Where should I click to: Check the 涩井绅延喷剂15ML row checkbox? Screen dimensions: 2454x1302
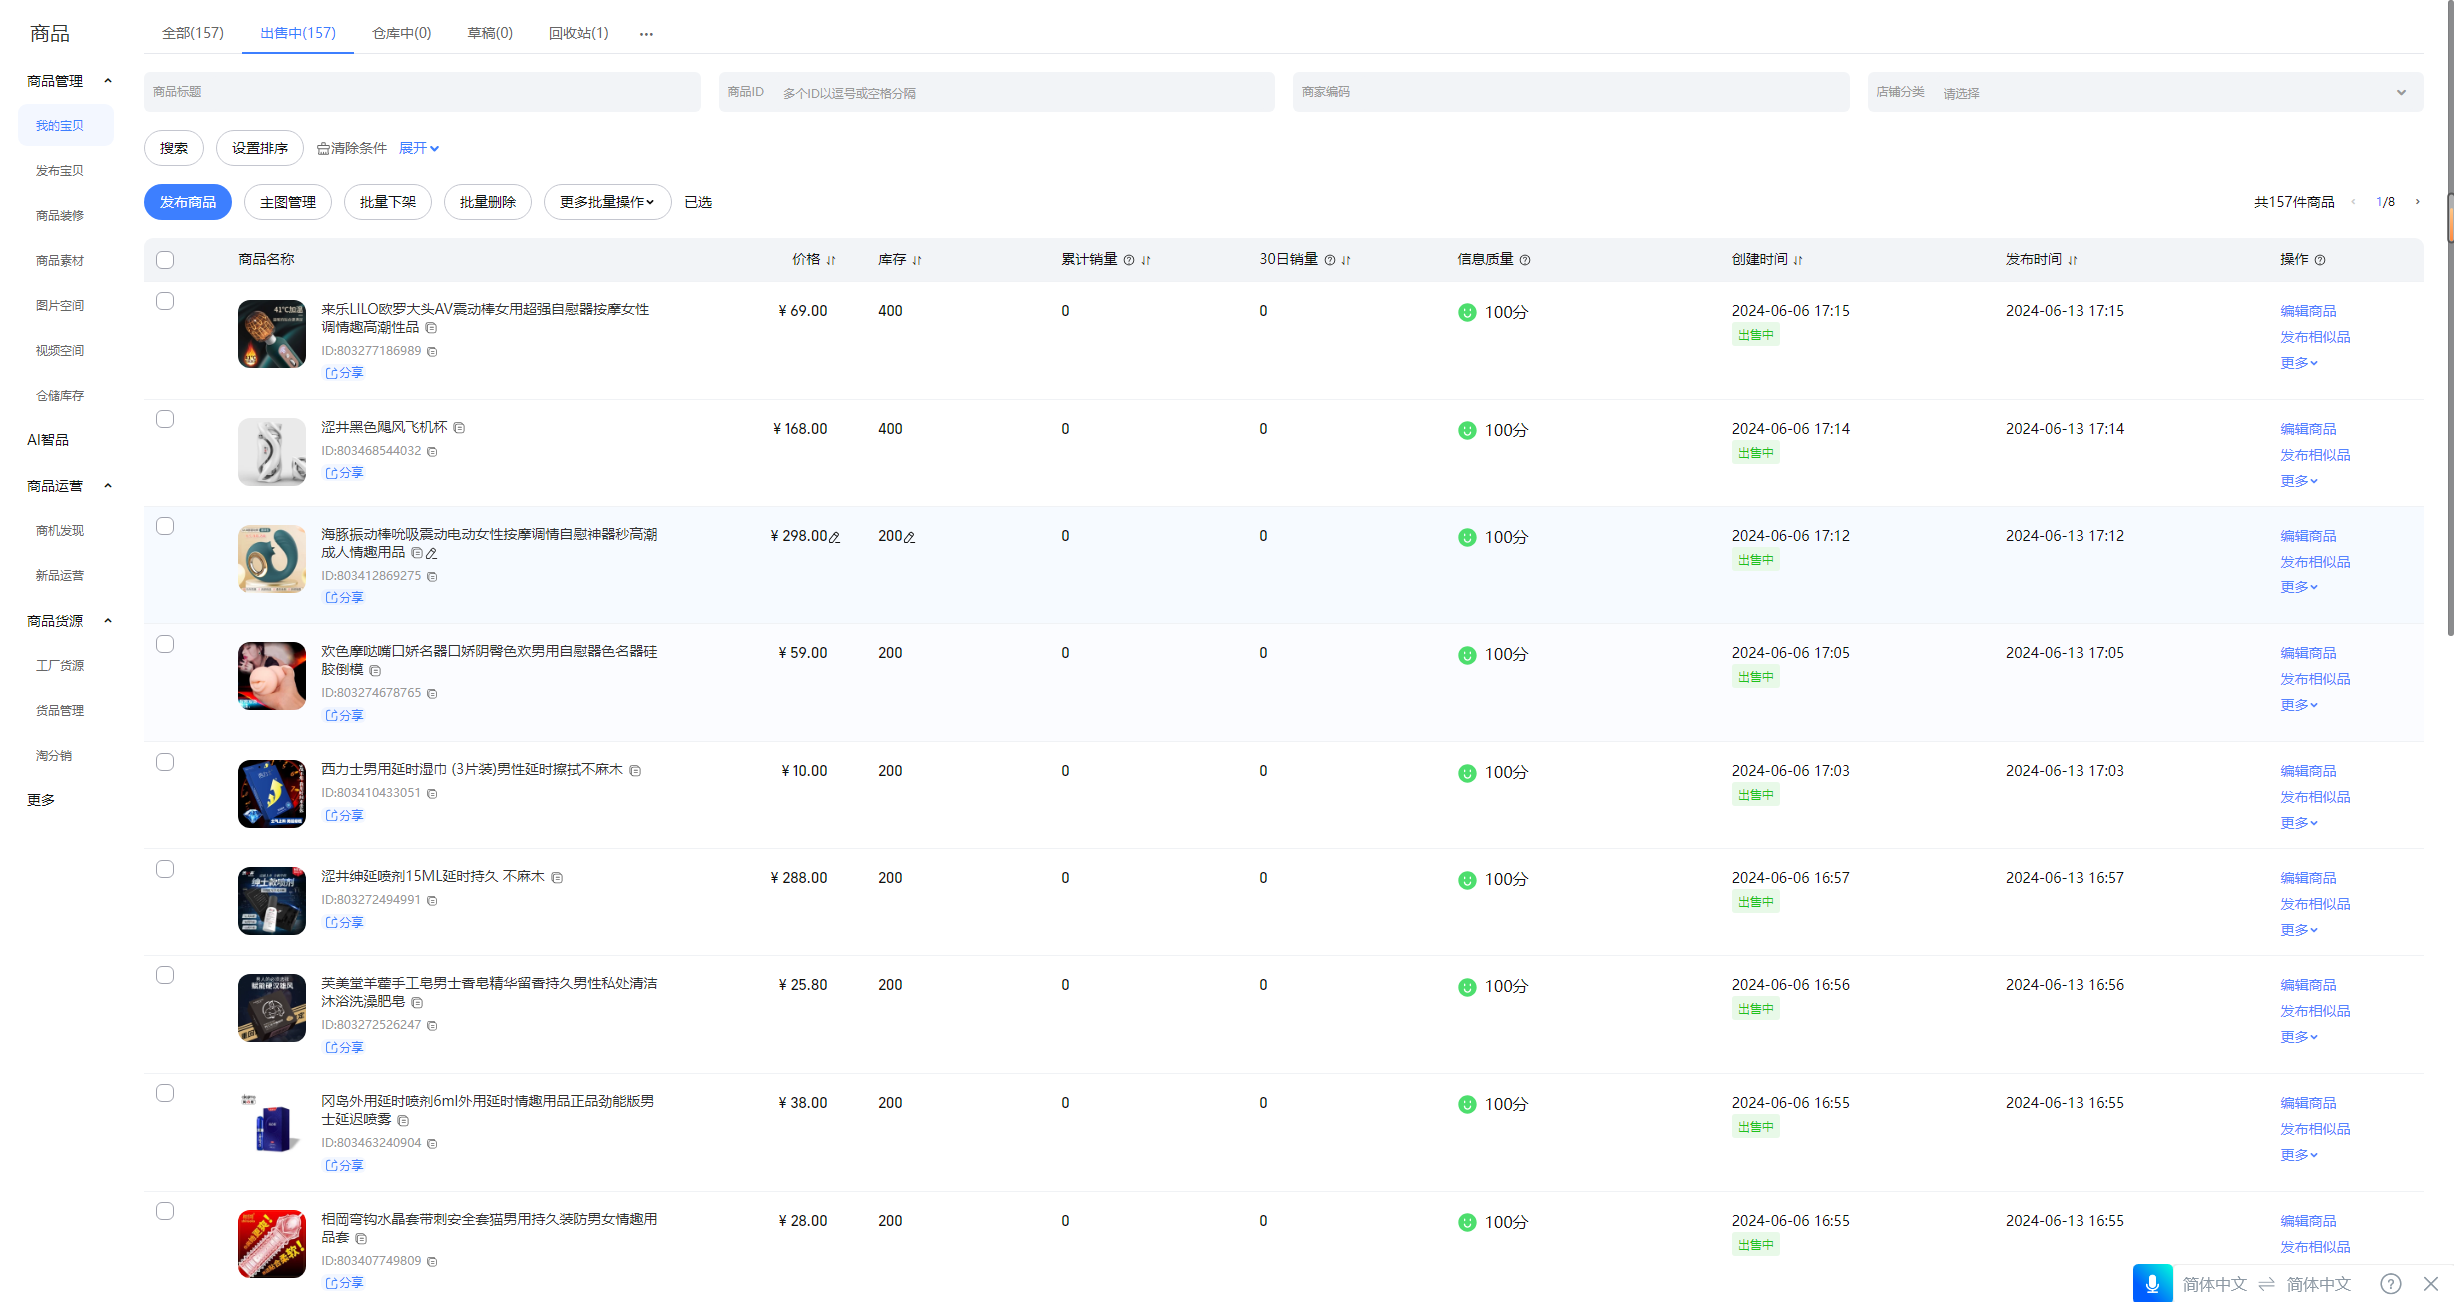(165, 869)
